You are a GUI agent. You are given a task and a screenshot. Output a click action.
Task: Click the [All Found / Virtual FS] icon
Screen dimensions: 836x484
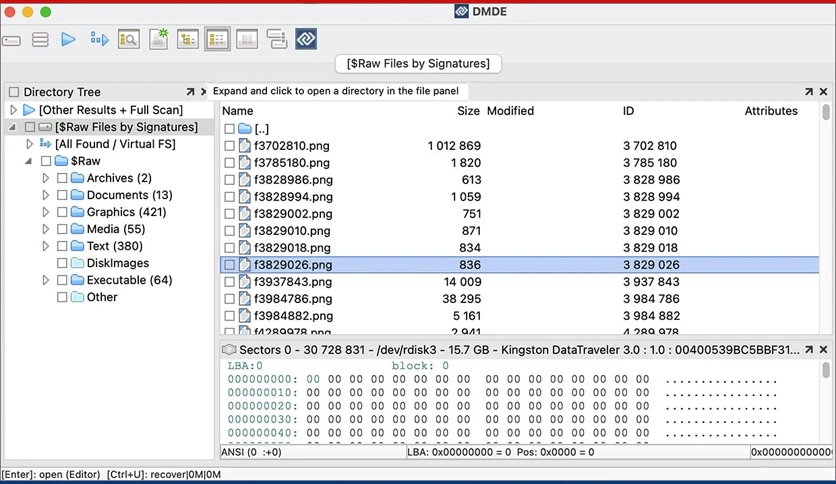45,143
